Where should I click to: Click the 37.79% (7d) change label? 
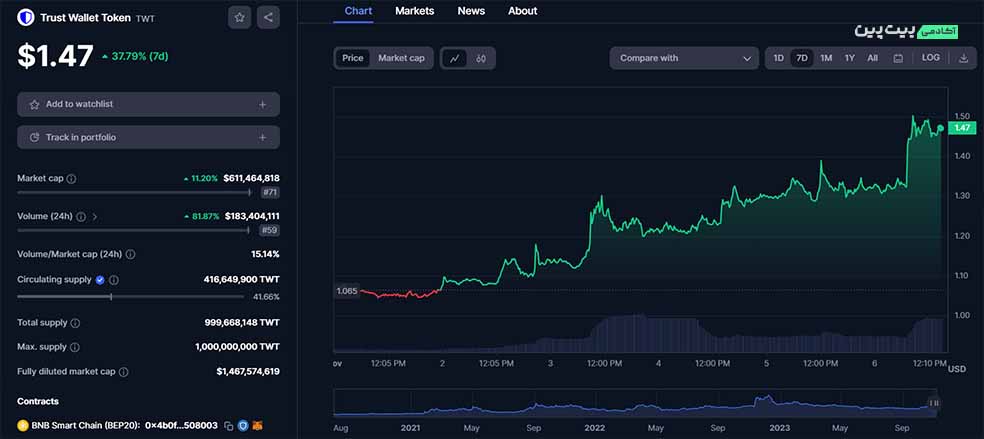click(135, 56)
